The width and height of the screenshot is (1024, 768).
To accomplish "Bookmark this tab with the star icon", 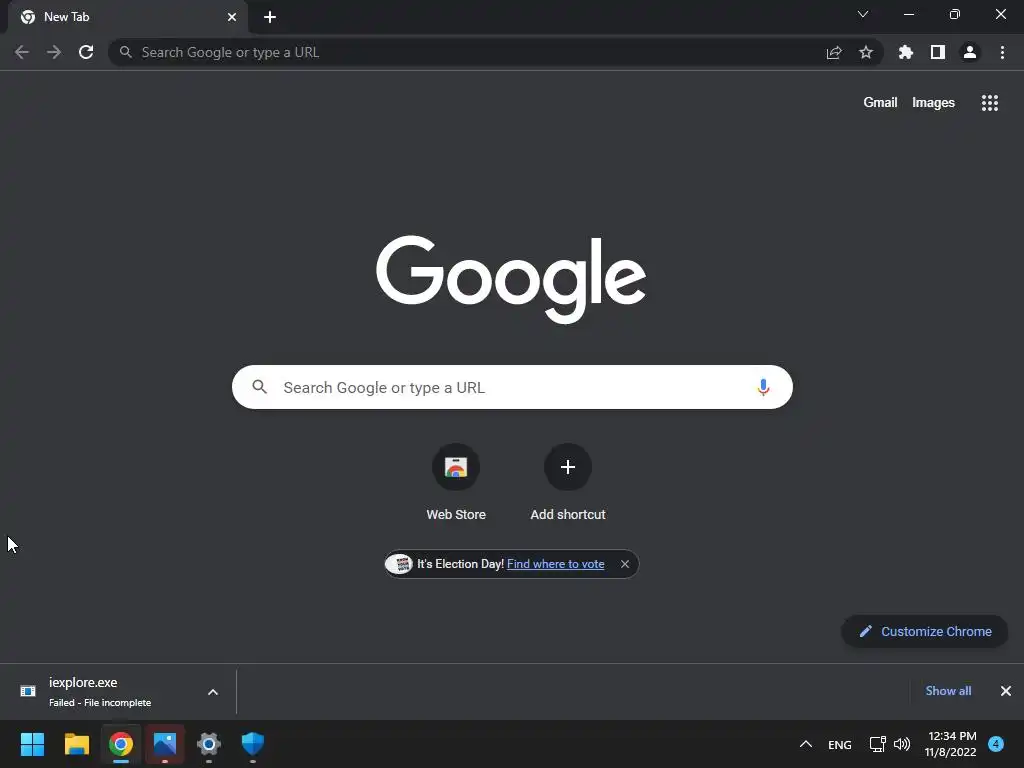I will (866, 52).
